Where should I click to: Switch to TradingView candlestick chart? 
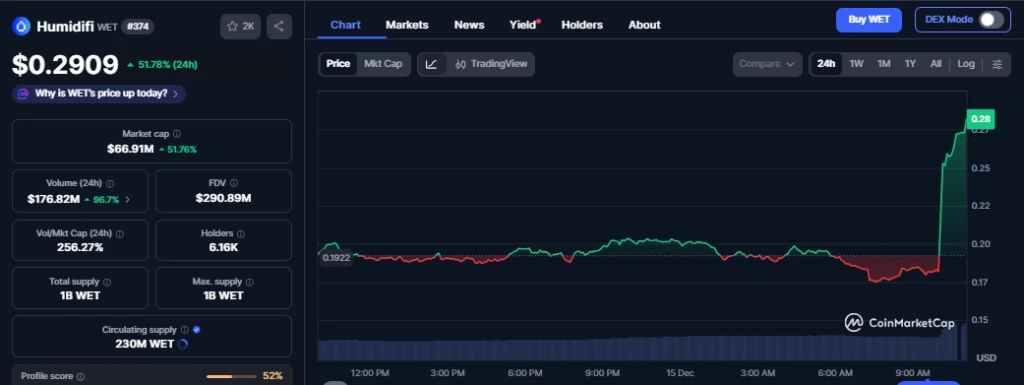pos(490,64)
